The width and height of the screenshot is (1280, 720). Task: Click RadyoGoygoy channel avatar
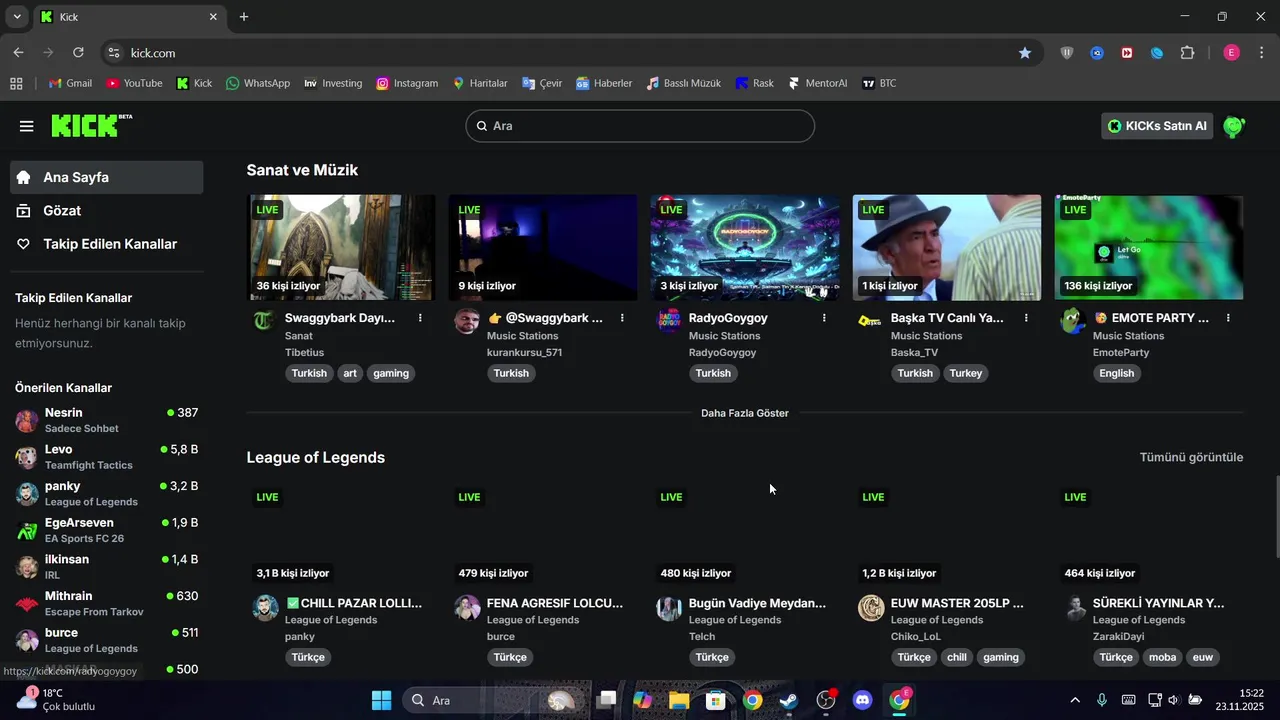coord(669,321)
